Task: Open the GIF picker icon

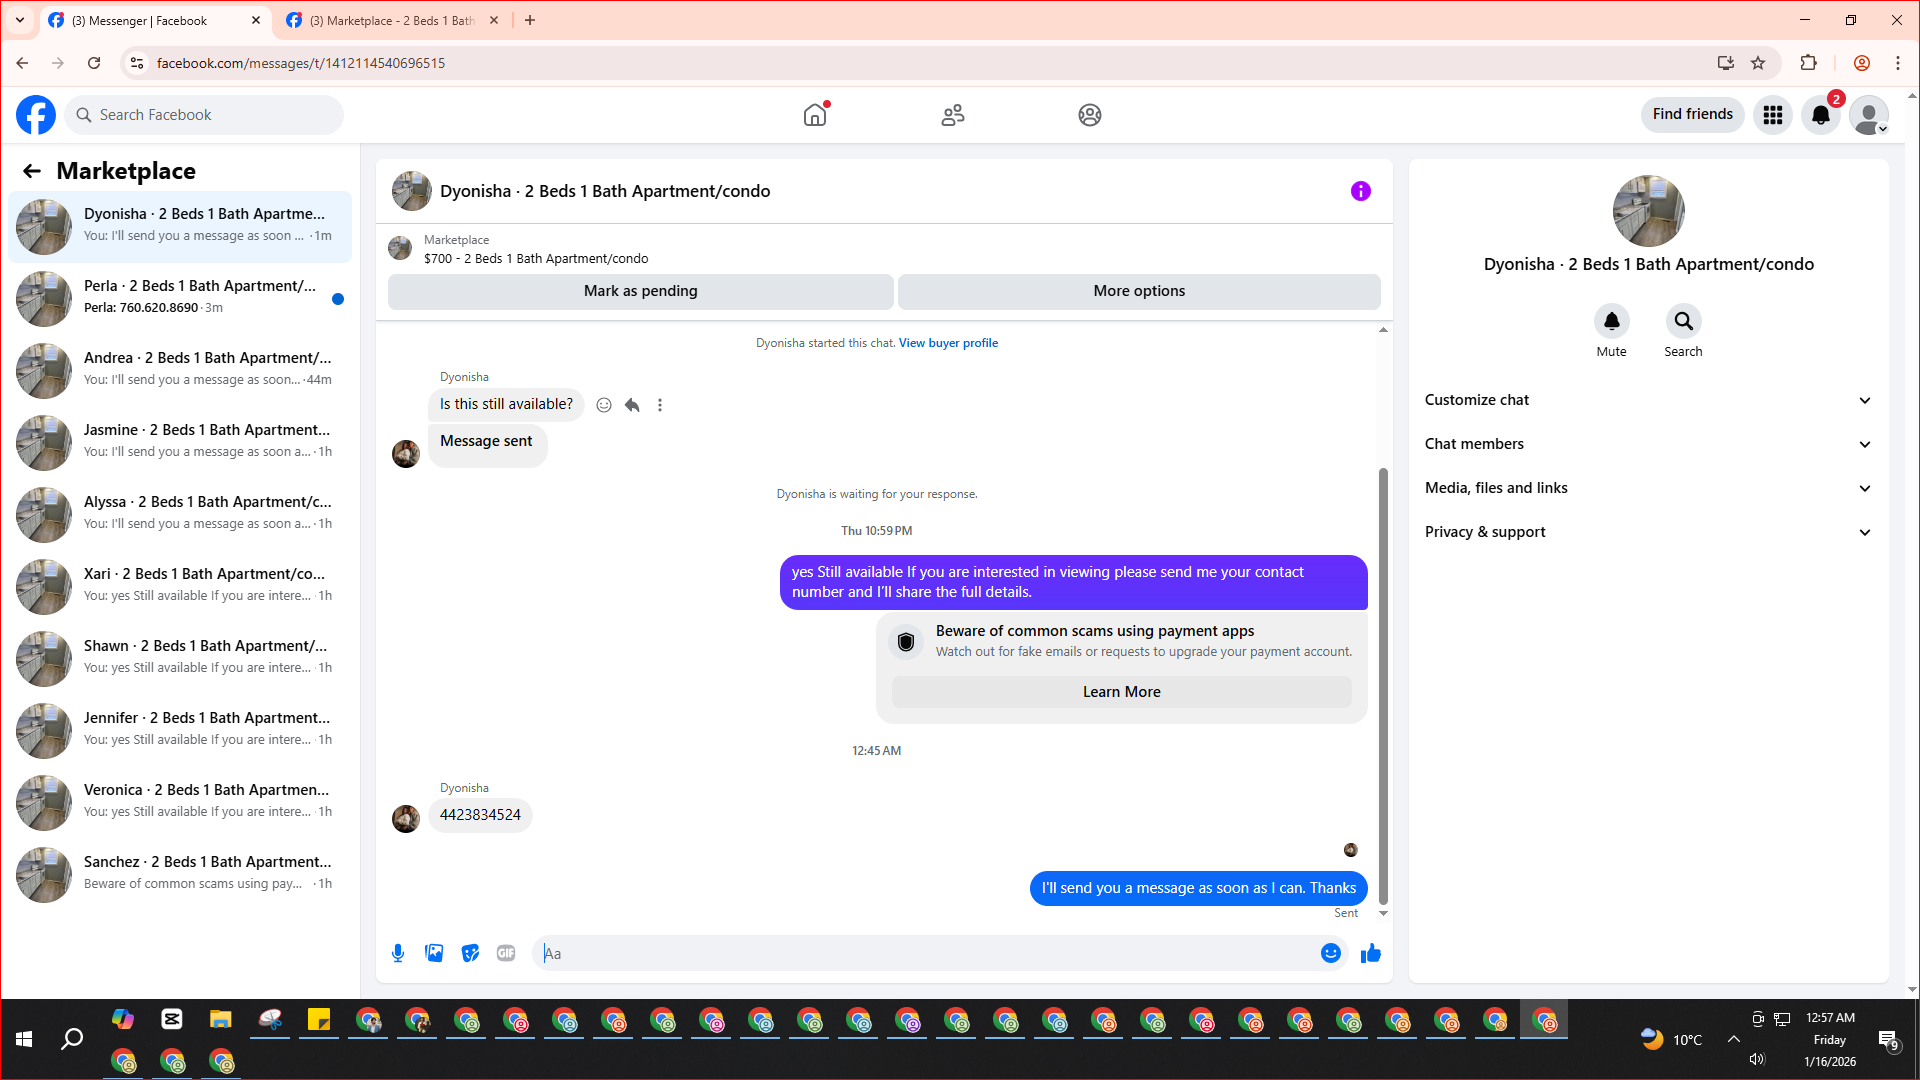Action: [506, 953]
